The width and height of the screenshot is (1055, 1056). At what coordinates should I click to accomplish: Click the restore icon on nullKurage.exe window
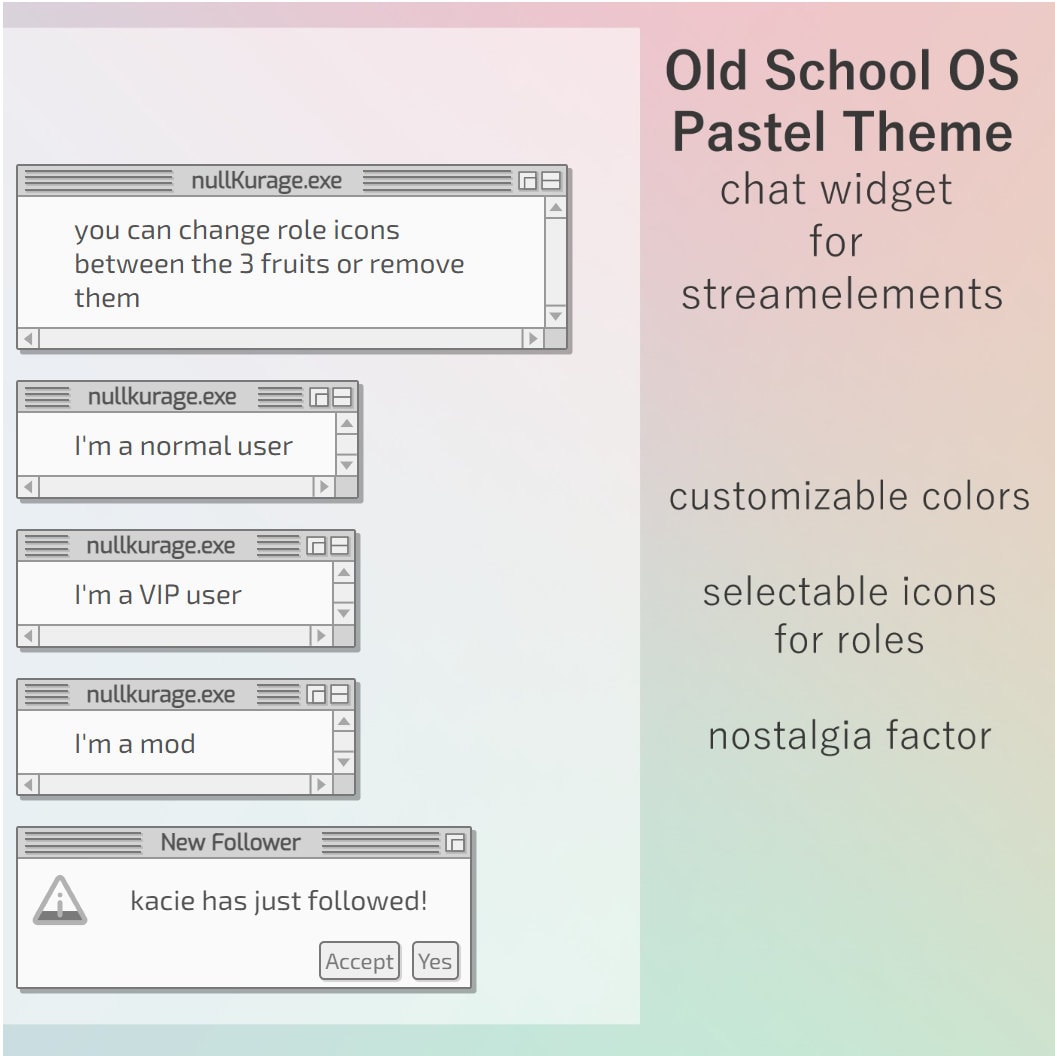tap(527, 180)
